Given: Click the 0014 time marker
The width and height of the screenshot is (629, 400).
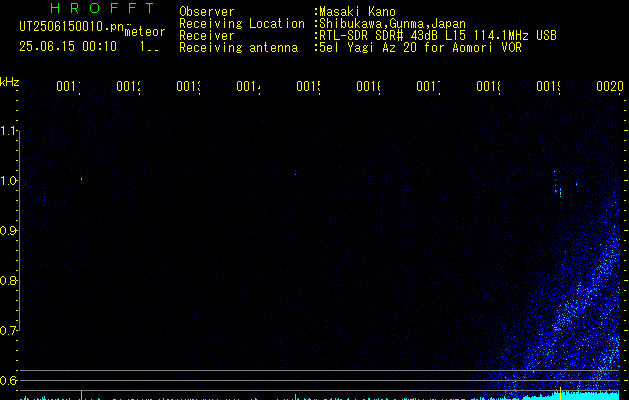Looking at the screenshot, I should coord(248,86).
